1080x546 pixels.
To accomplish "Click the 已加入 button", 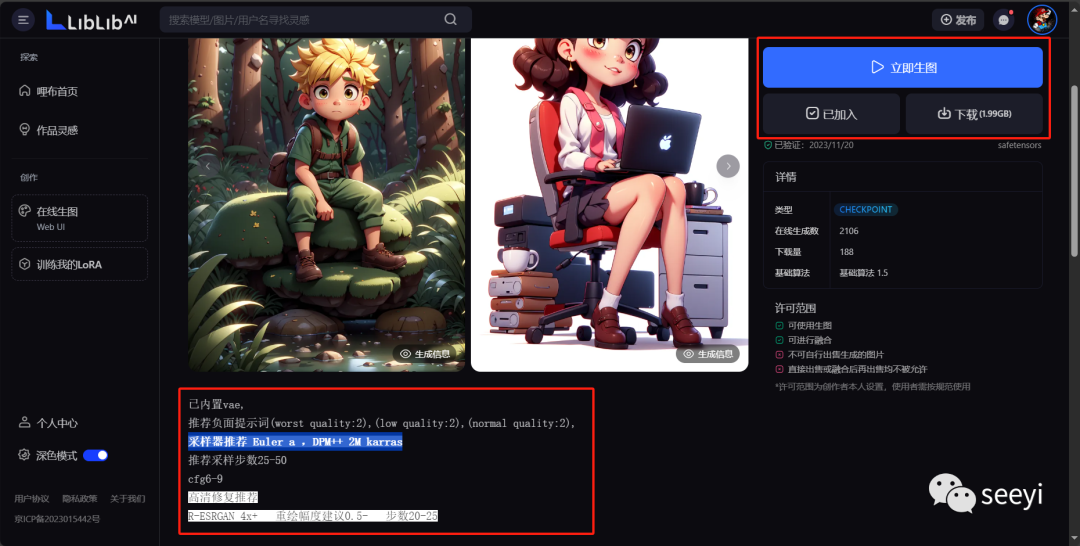I will coord(831,114).
